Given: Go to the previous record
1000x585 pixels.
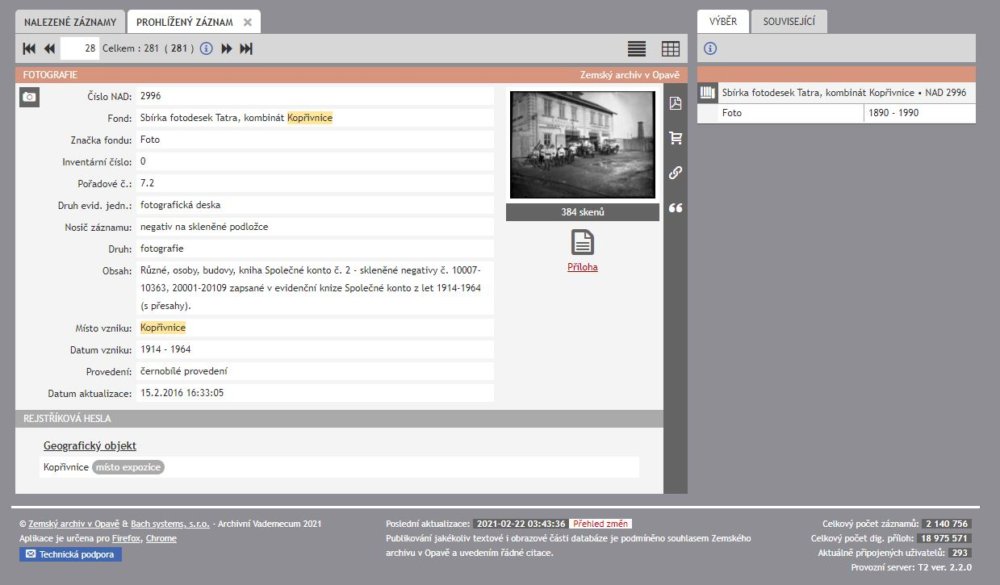Looking at the screenshot, I should click(50, 48).
